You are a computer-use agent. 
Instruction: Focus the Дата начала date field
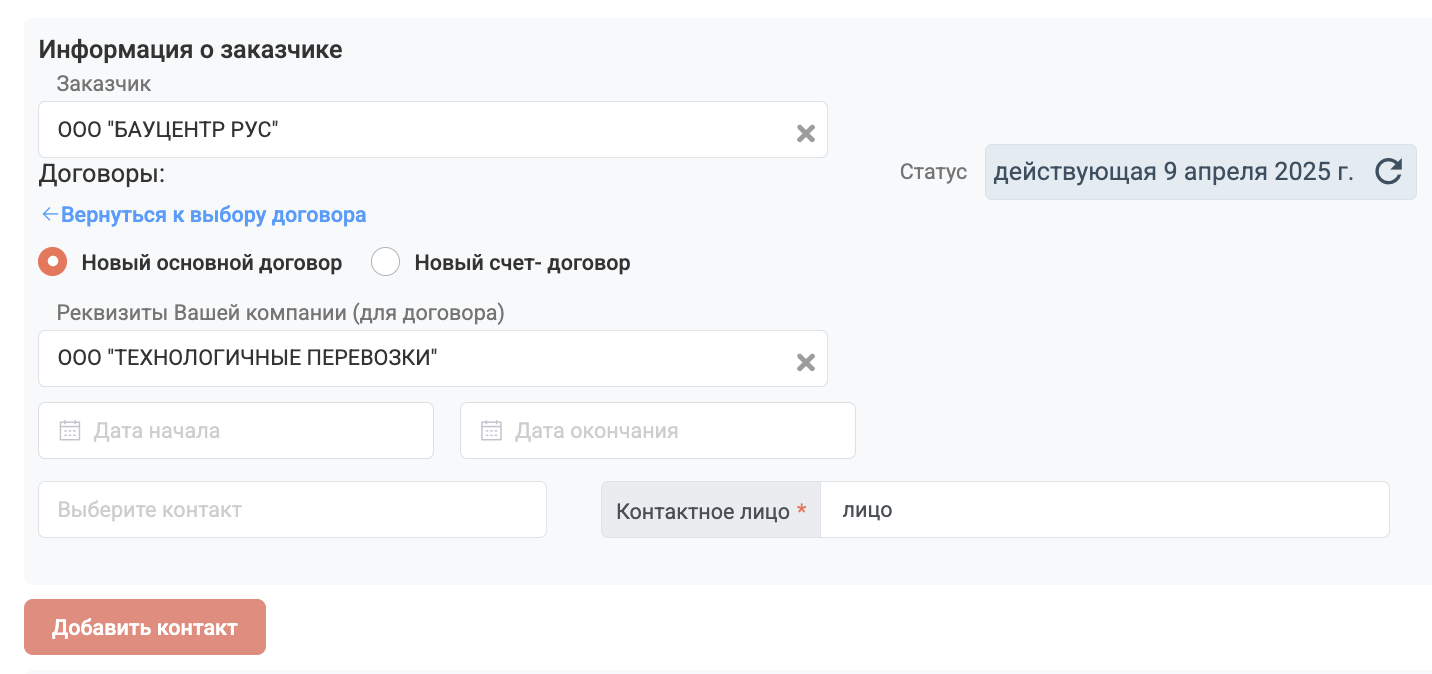(236, 431)
